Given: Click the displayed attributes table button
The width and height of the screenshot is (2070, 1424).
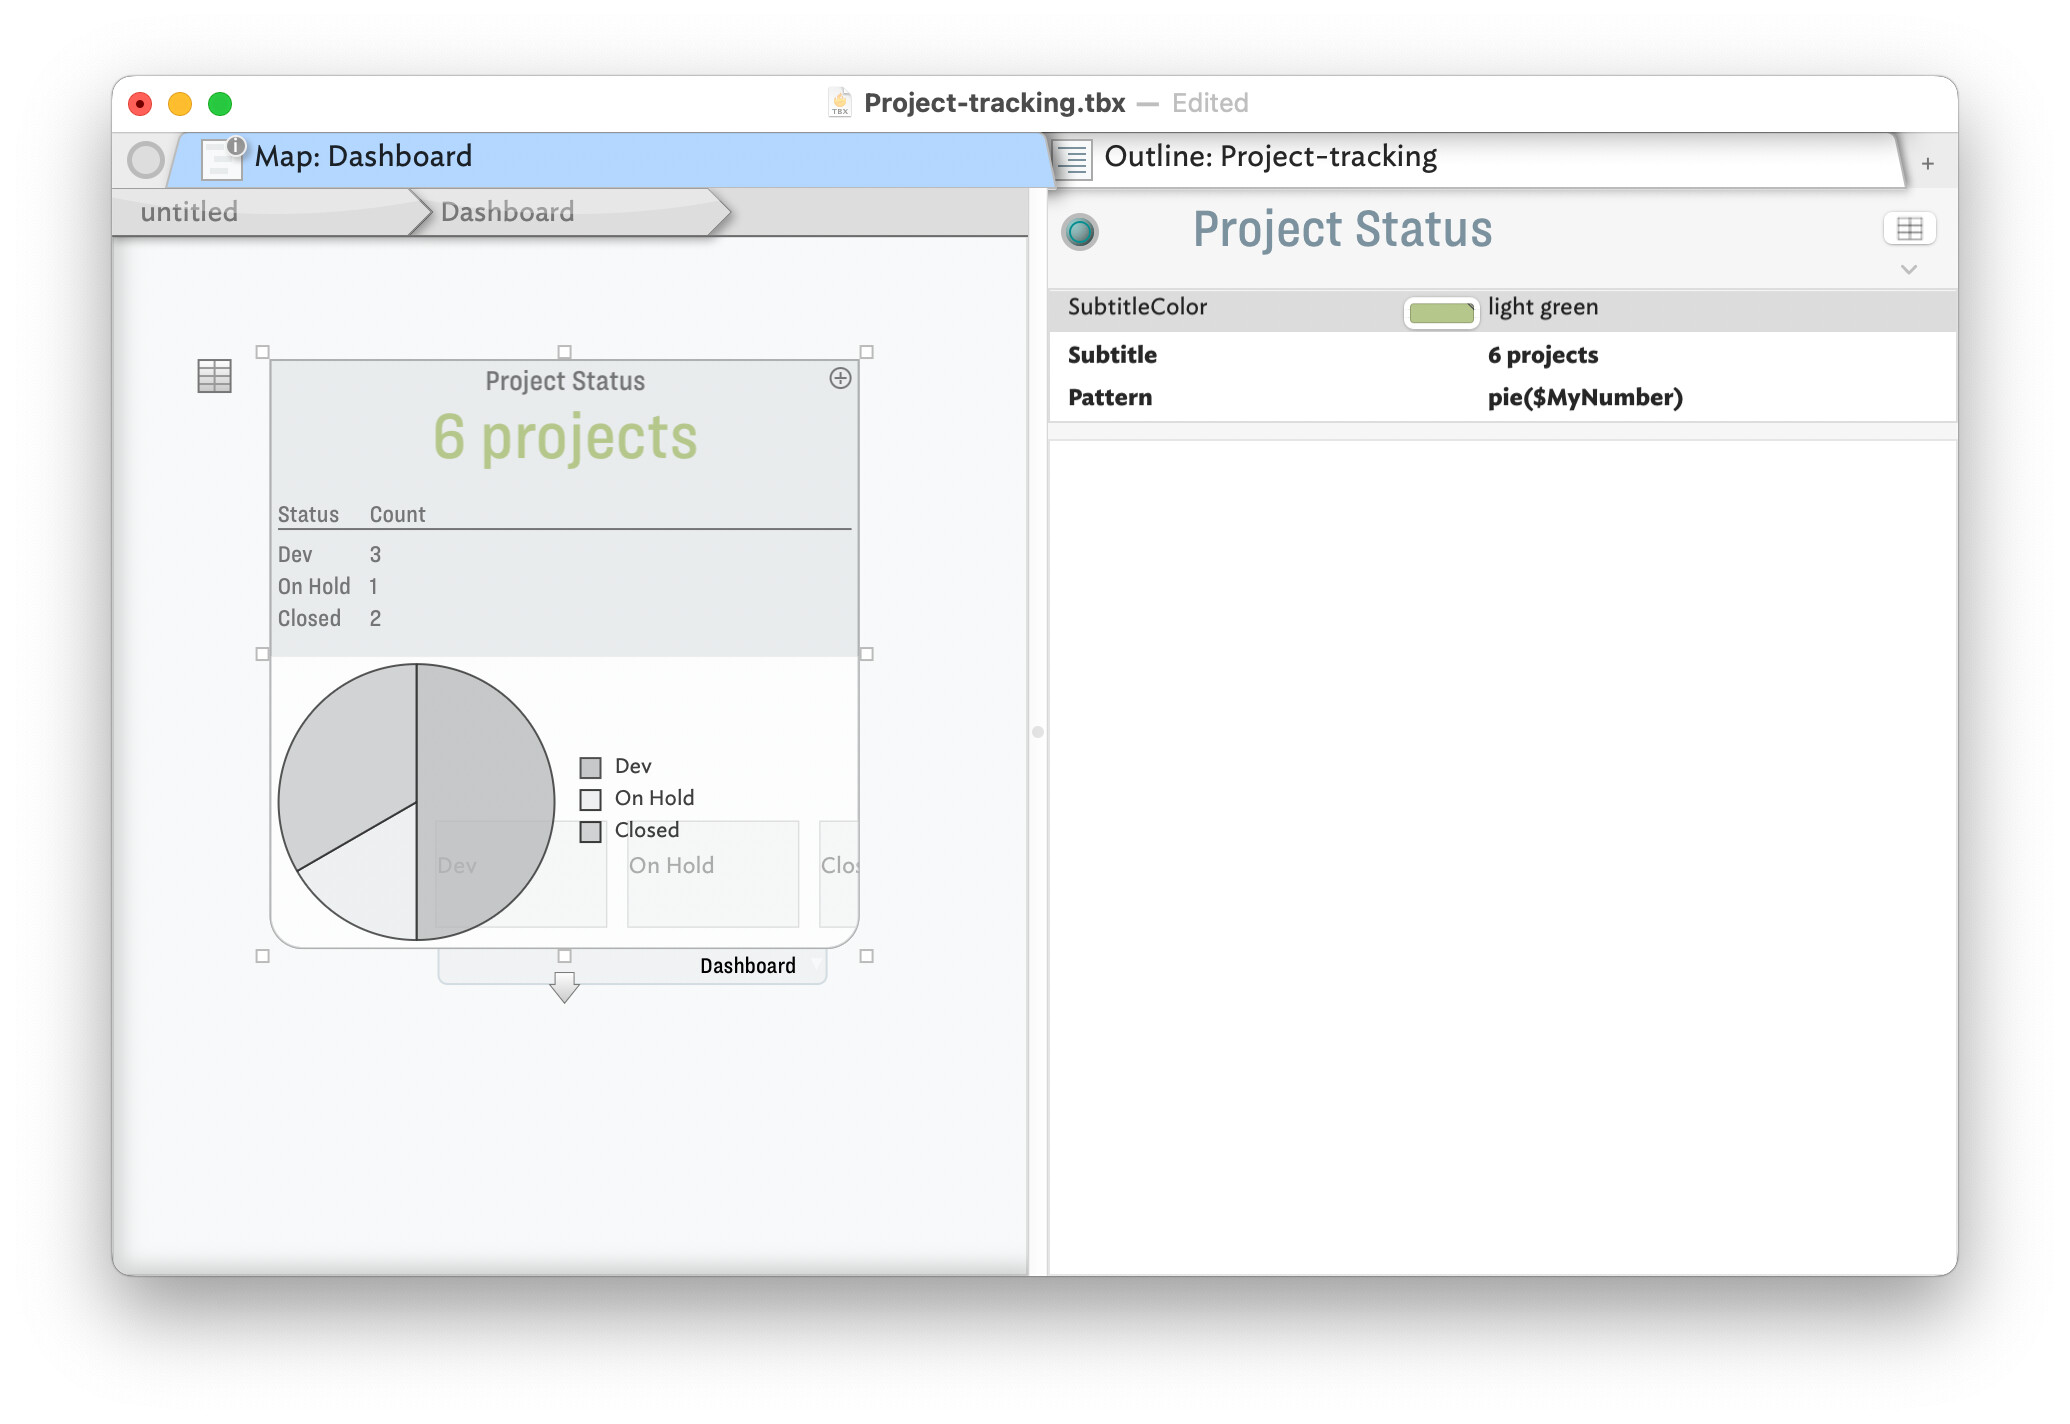Looking at the screenshot, I should tap(1908, 229).
